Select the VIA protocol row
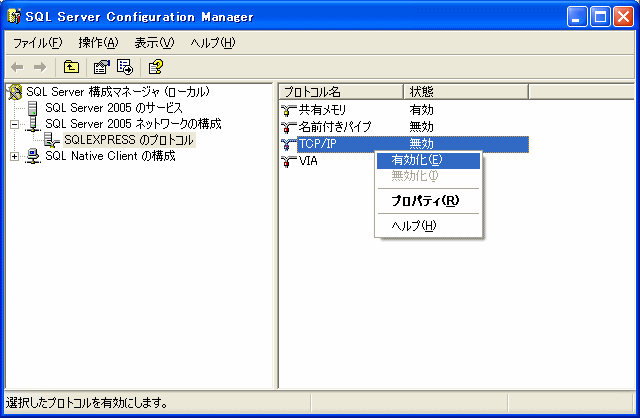This screenshot has height=418, width=640. pyautogui.click(x=308, y=161)
